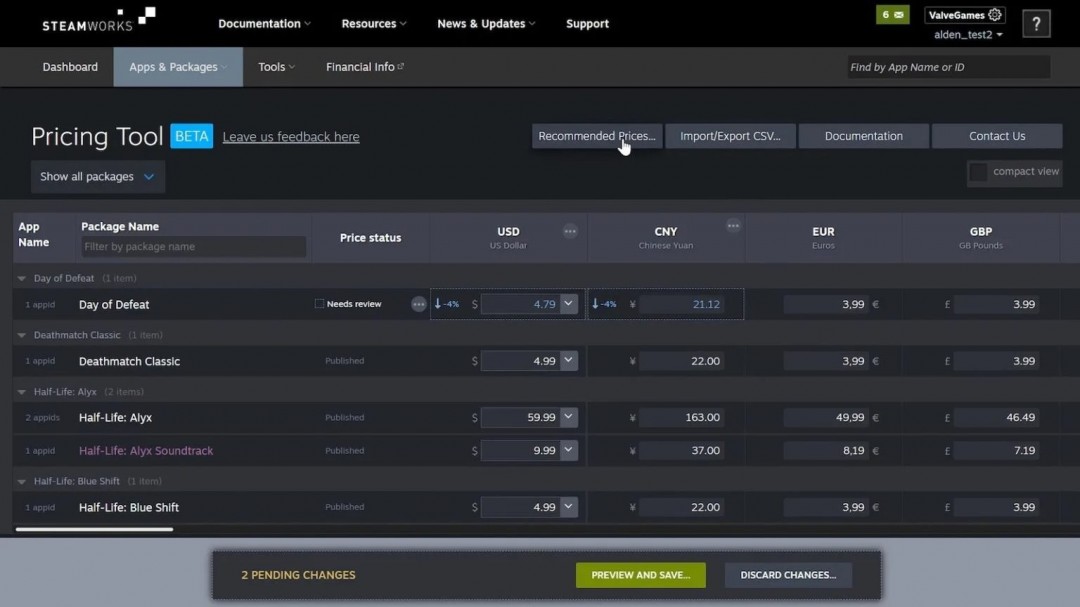
Task: Open USD price dropdown for Deathmatch Classic
Action: click(x=569, y=361)
